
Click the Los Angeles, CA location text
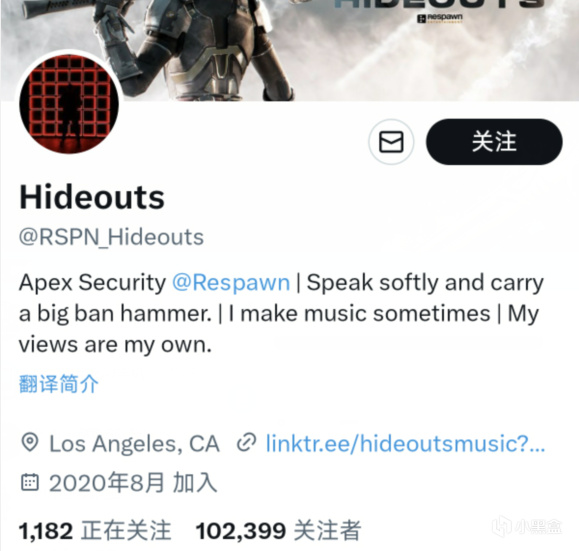coord(134,444)
